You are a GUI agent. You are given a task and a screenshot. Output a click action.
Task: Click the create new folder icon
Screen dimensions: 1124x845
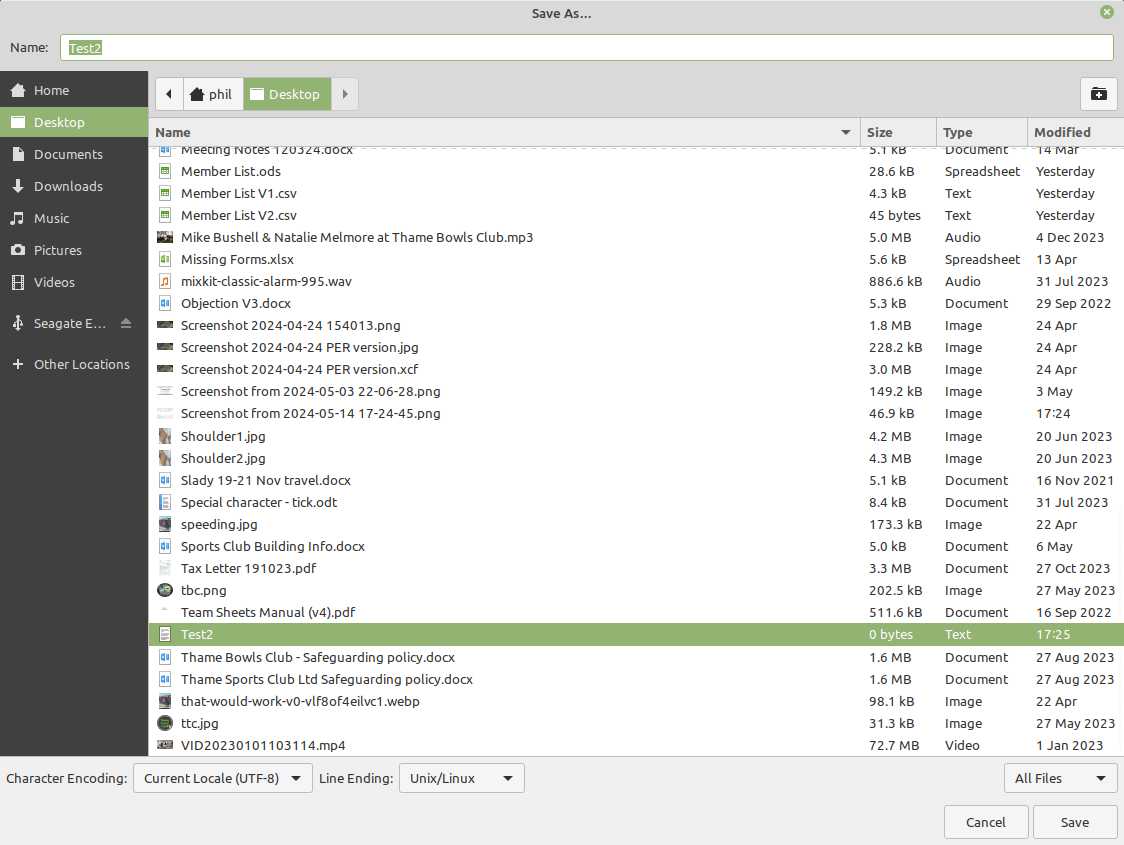[1098, 94]
